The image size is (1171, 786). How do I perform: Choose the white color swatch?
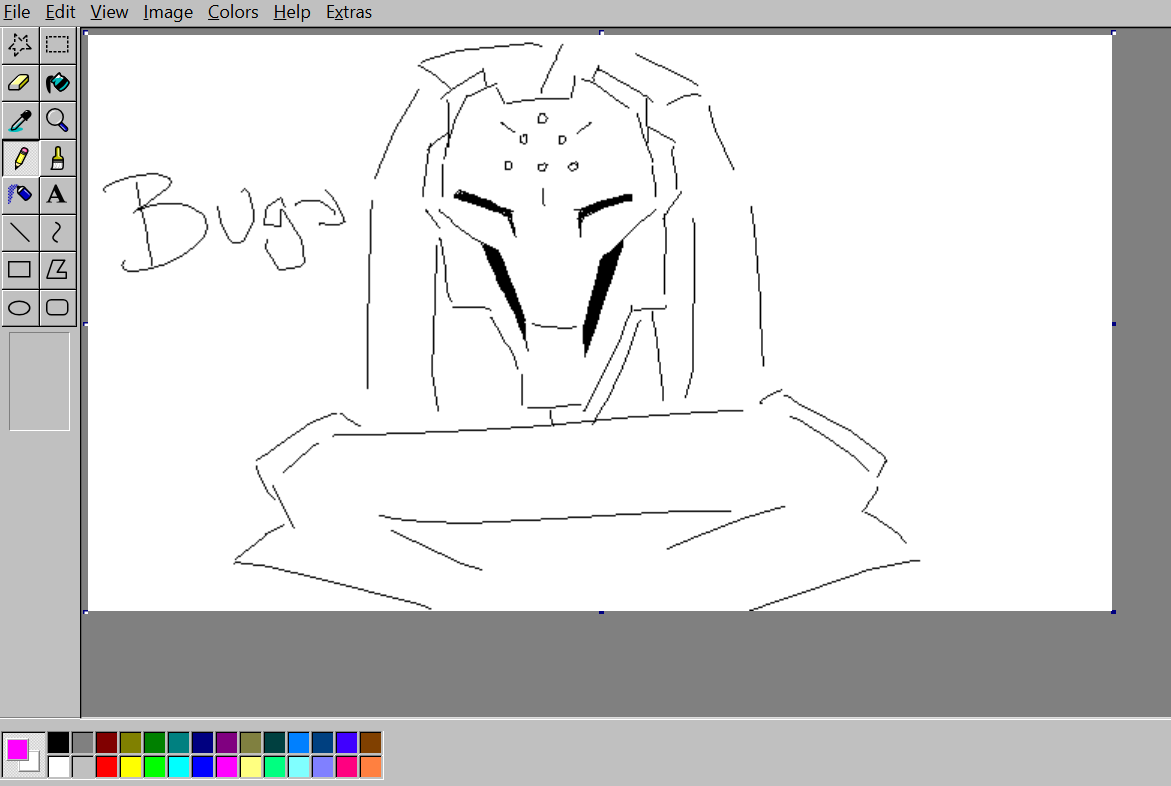click(x=58, y=767)
